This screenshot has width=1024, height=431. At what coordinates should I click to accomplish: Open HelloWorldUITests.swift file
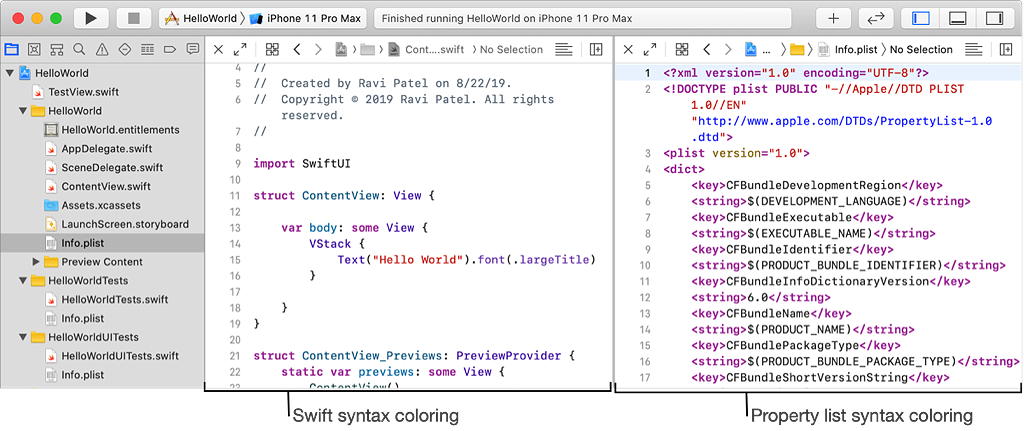pyautogui.click(x=120, y=356)
